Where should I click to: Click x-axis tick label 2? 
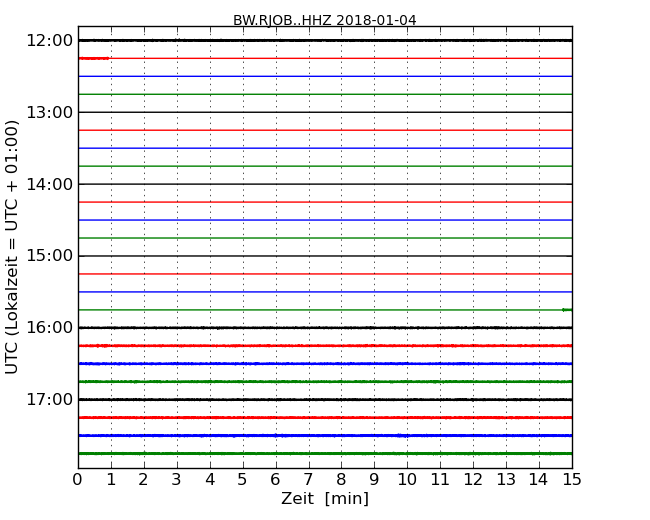[x=143, y=480]
